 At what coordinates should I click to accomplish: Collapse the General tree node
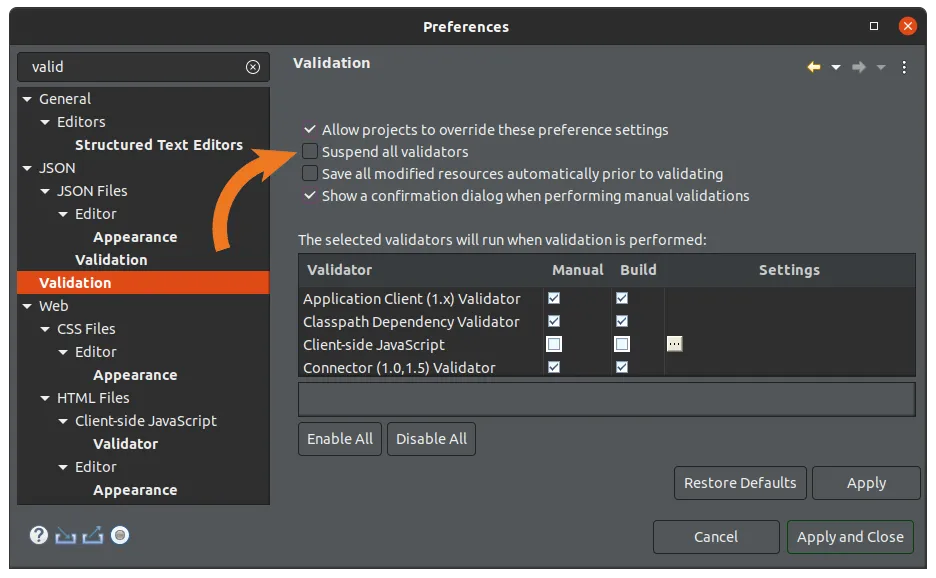click(27, 99)
